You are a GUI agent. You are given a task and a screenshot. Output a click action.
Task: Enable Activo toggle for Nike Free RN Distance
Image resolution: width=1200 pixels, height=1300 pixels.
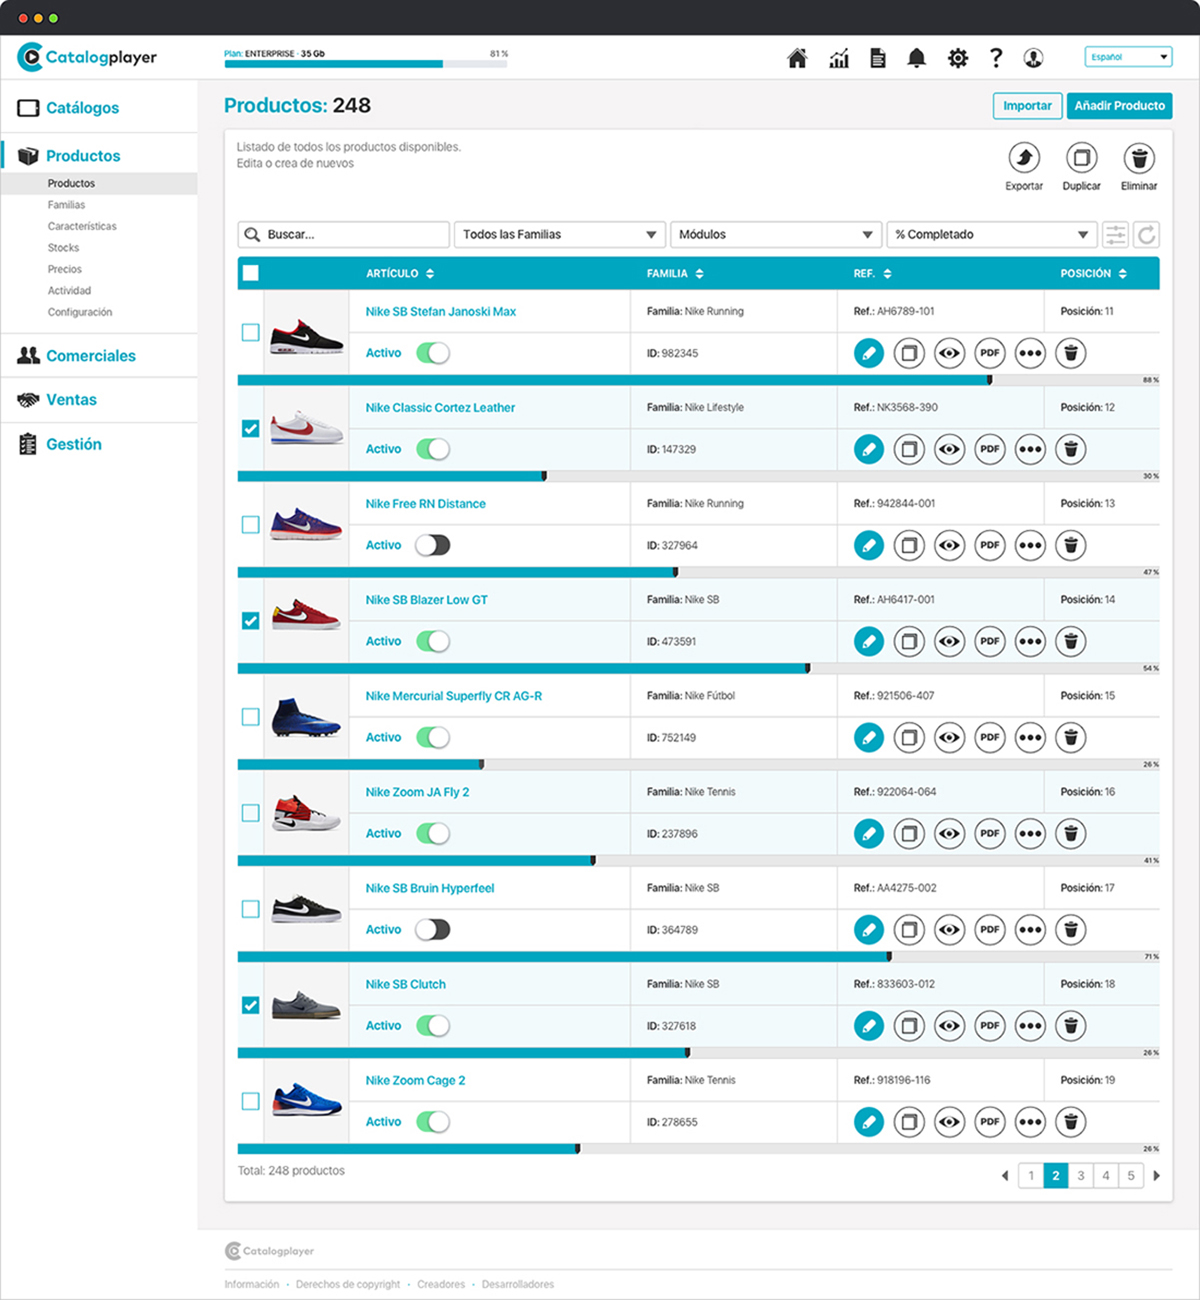click(x=433, y=545)
